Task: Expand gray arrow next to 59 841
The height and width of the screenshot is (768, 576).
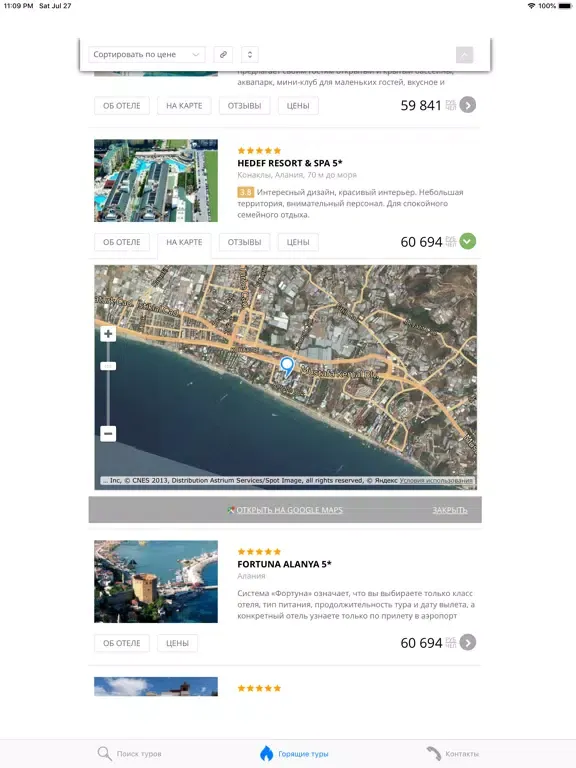Action: click(468, 105)
